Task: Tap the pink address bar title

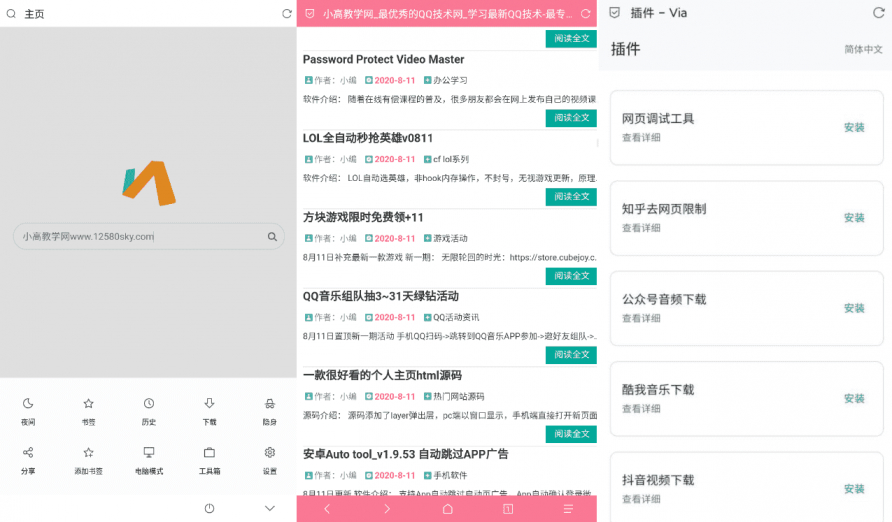Action: pos(447,14)
